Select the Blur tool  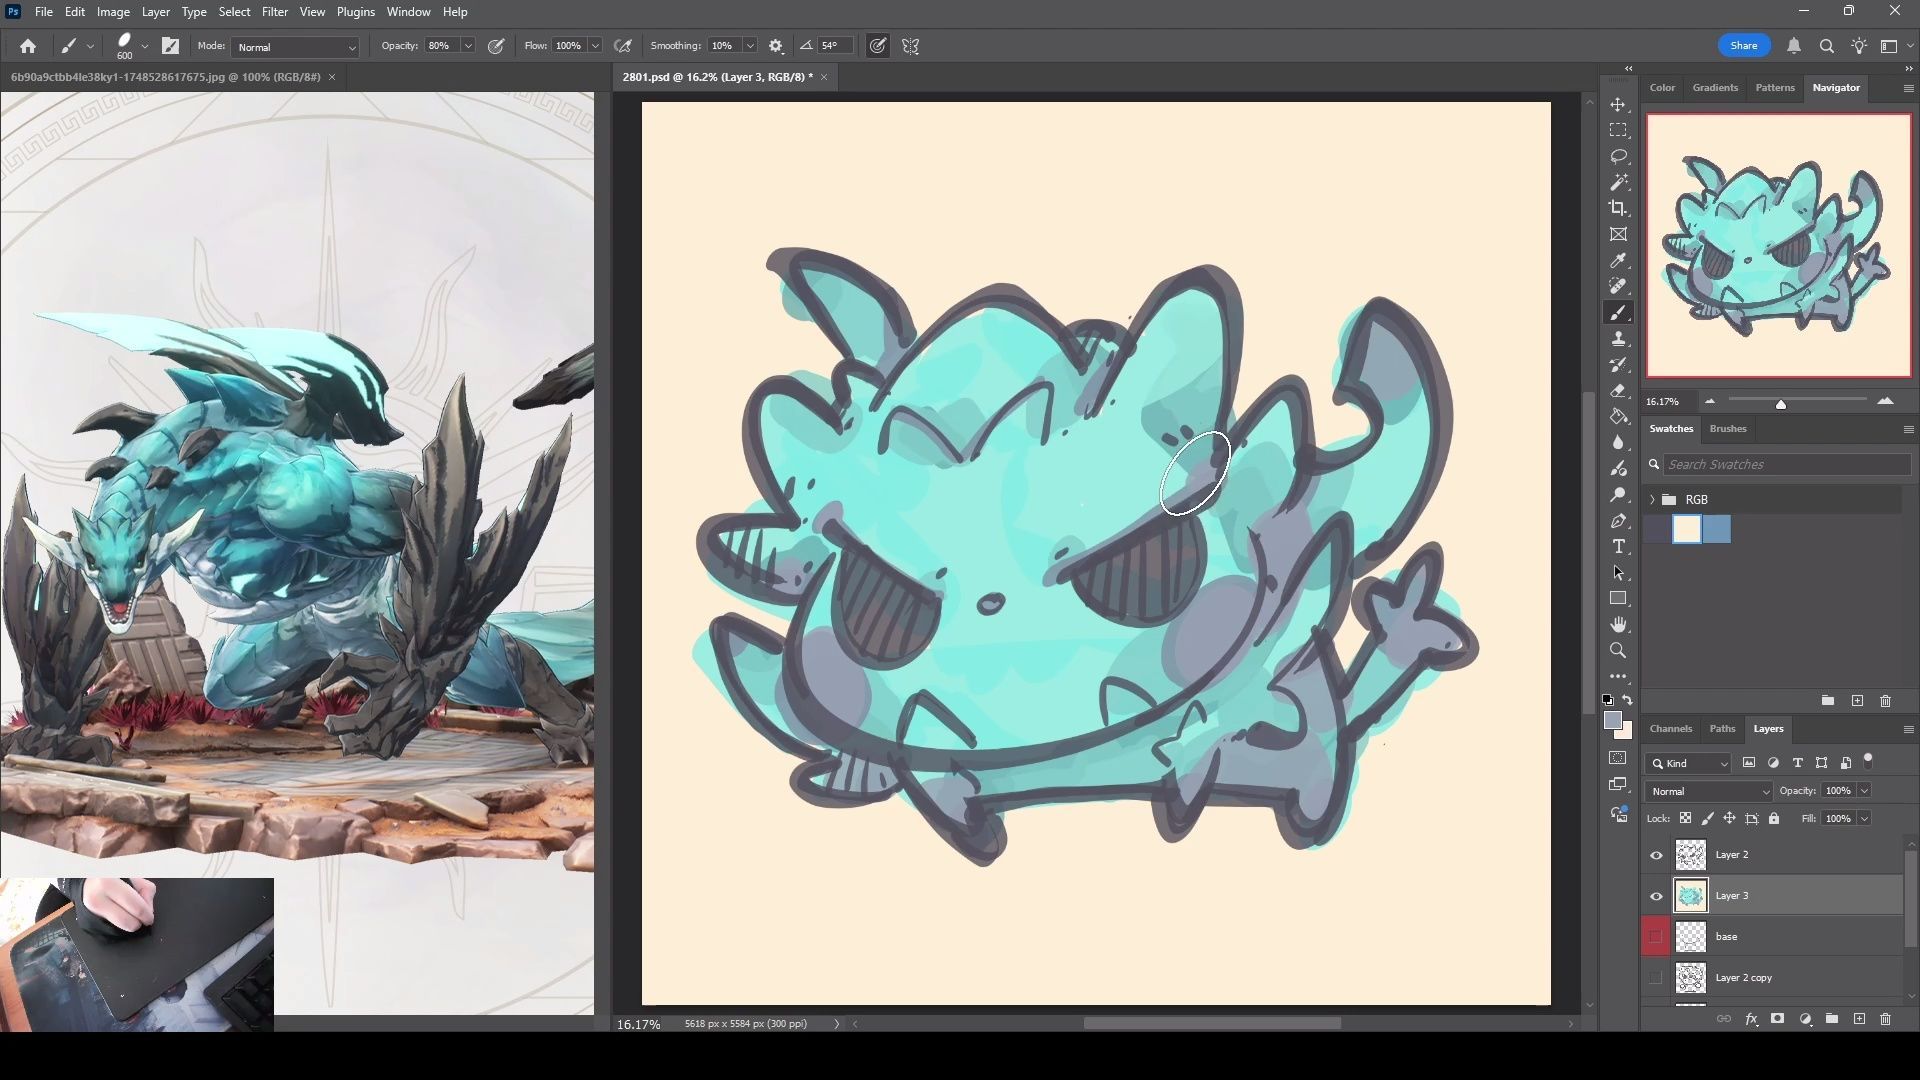coord(1618,443)
